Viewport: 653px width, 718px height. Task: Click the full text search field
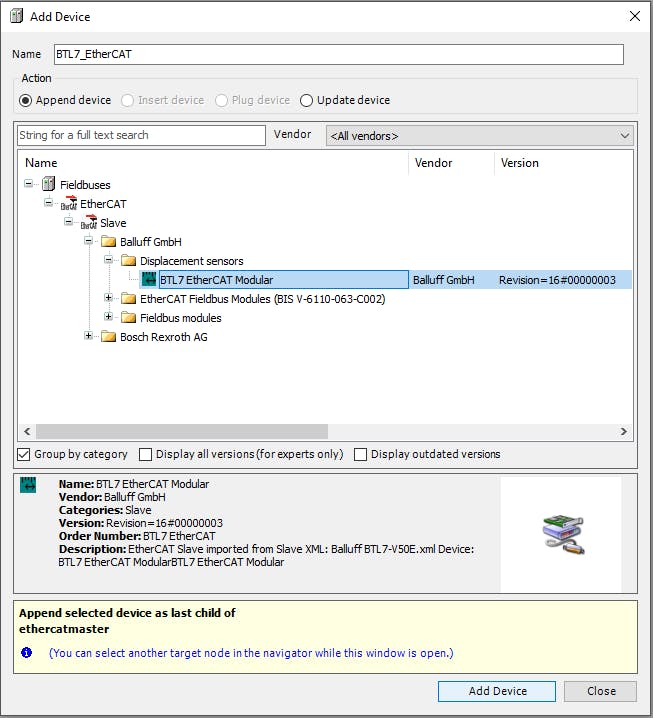pyautogui.click(x=141, y=136)
